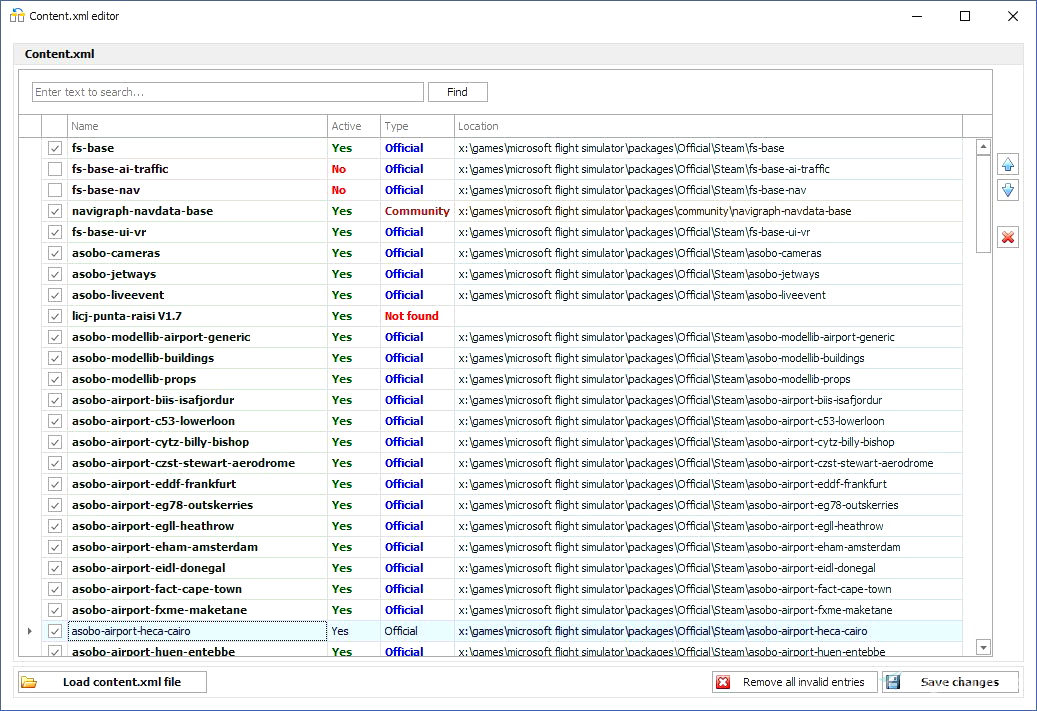Select asobo-airport-czst-stewart-aerodrome name cell

pyautogui.click(x=197, y=463)
